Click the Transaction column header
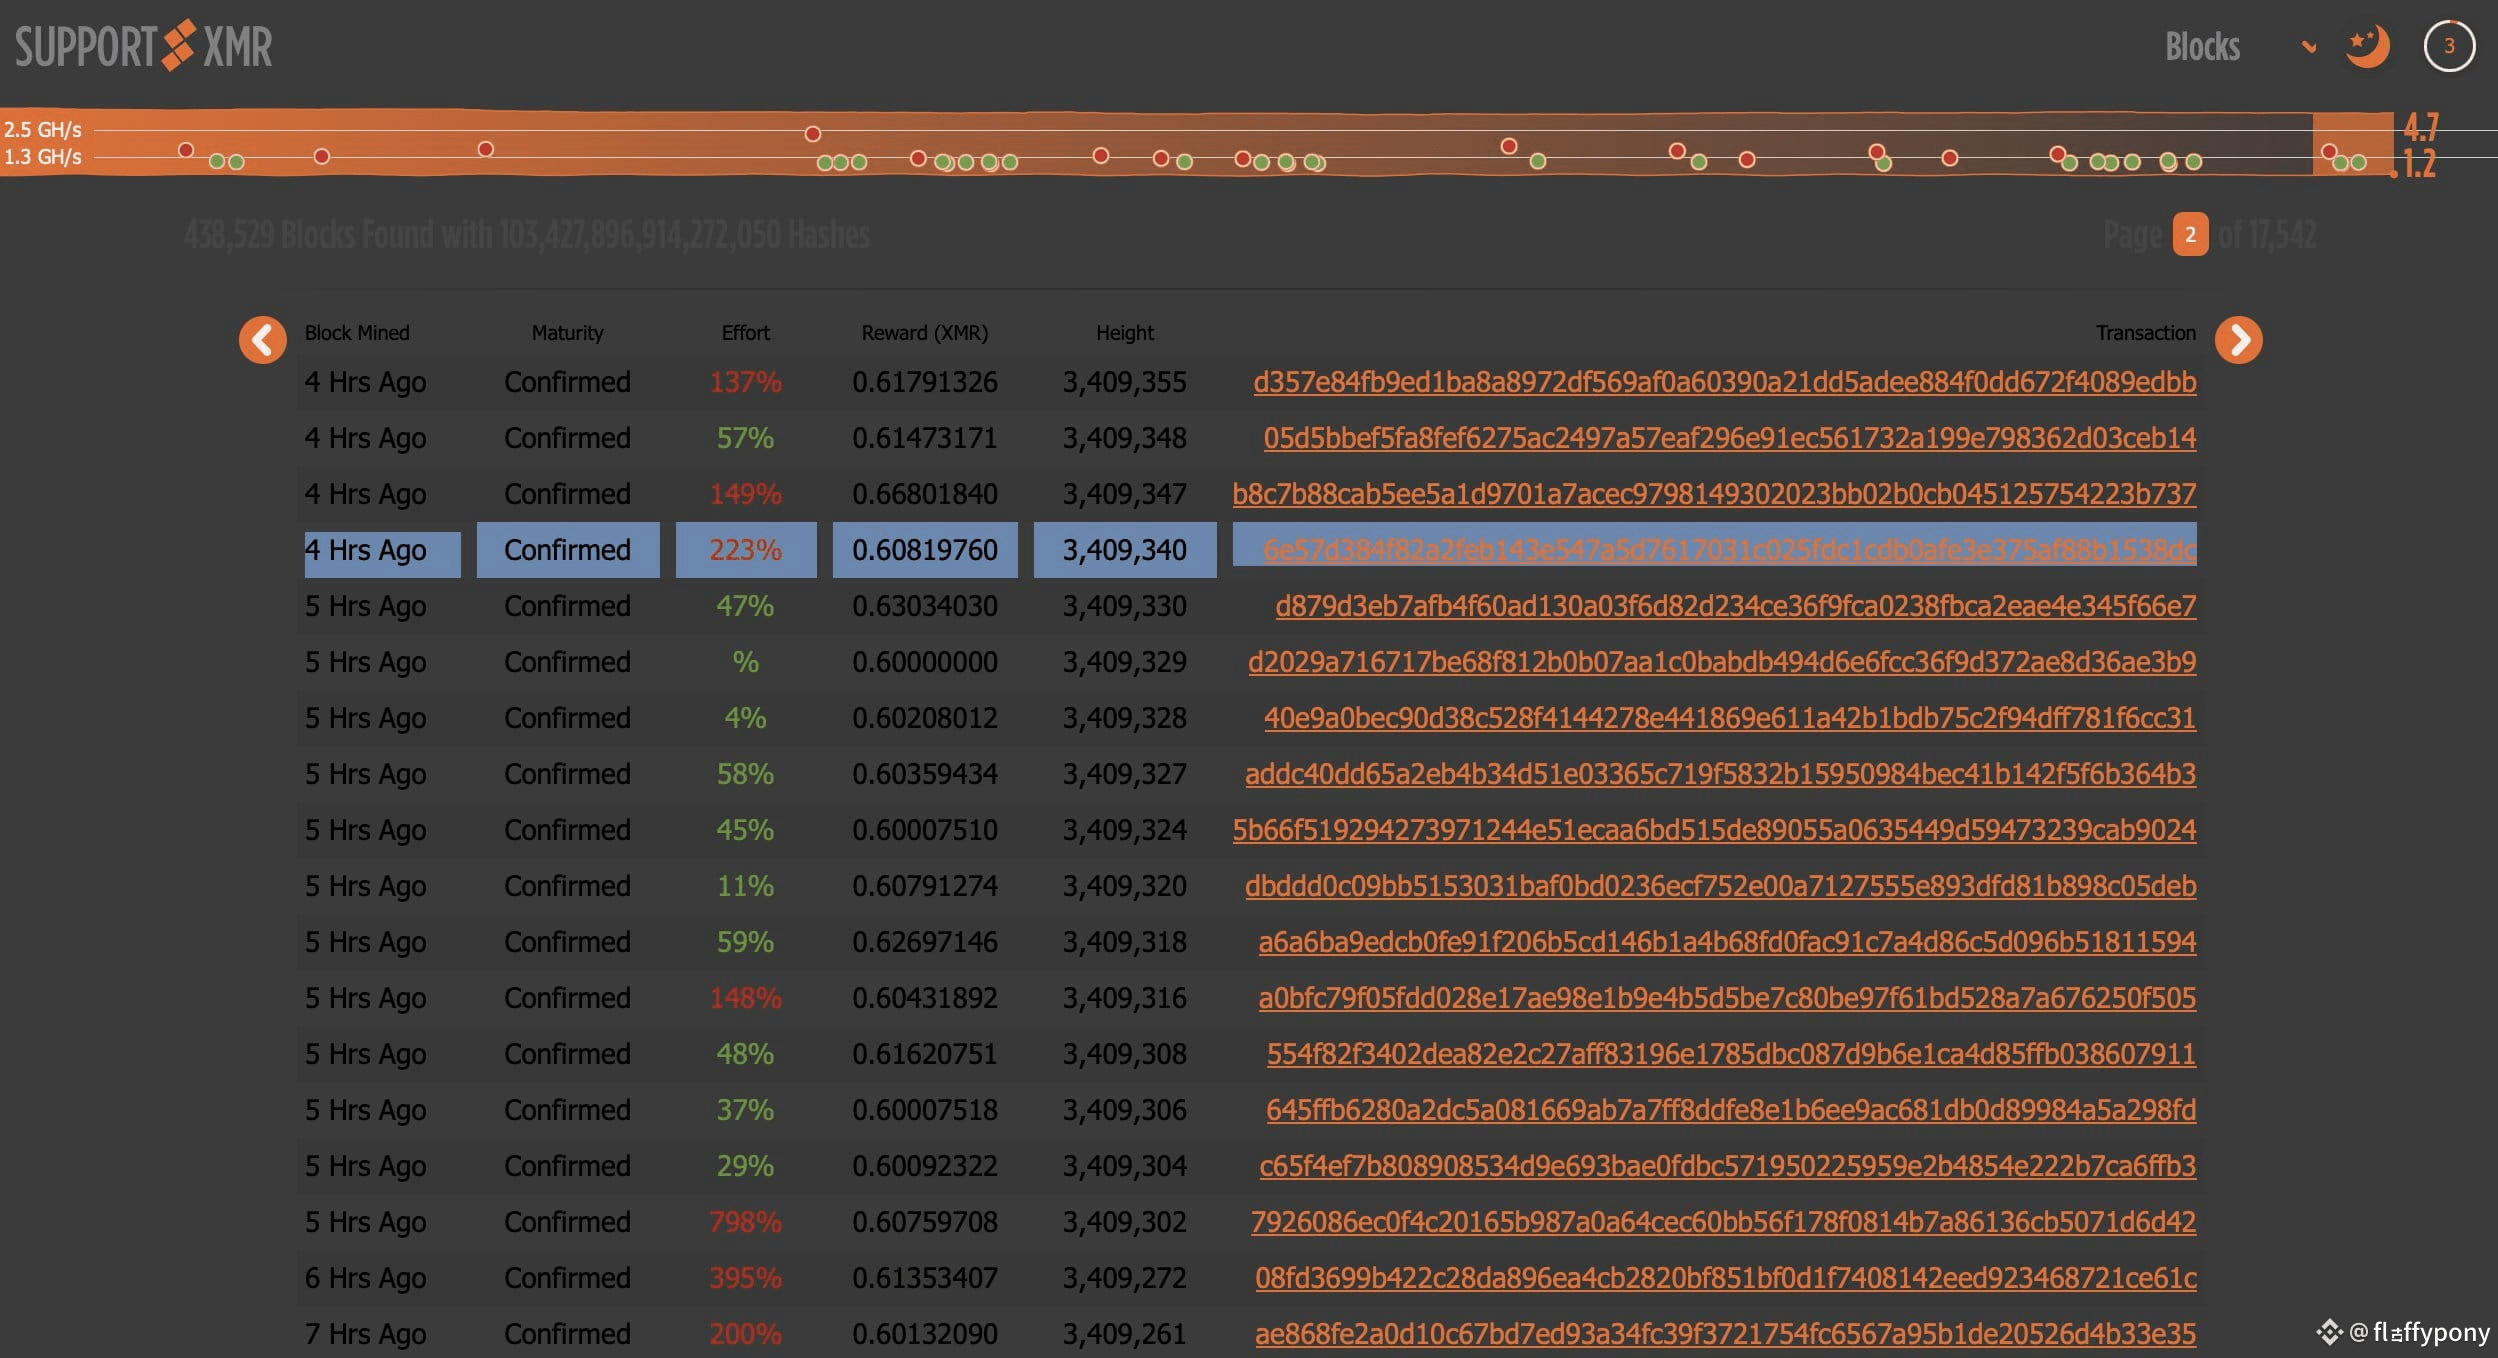Image resolution: width=2498 pixels, height=1358 pixels. tap(2146, 333)
